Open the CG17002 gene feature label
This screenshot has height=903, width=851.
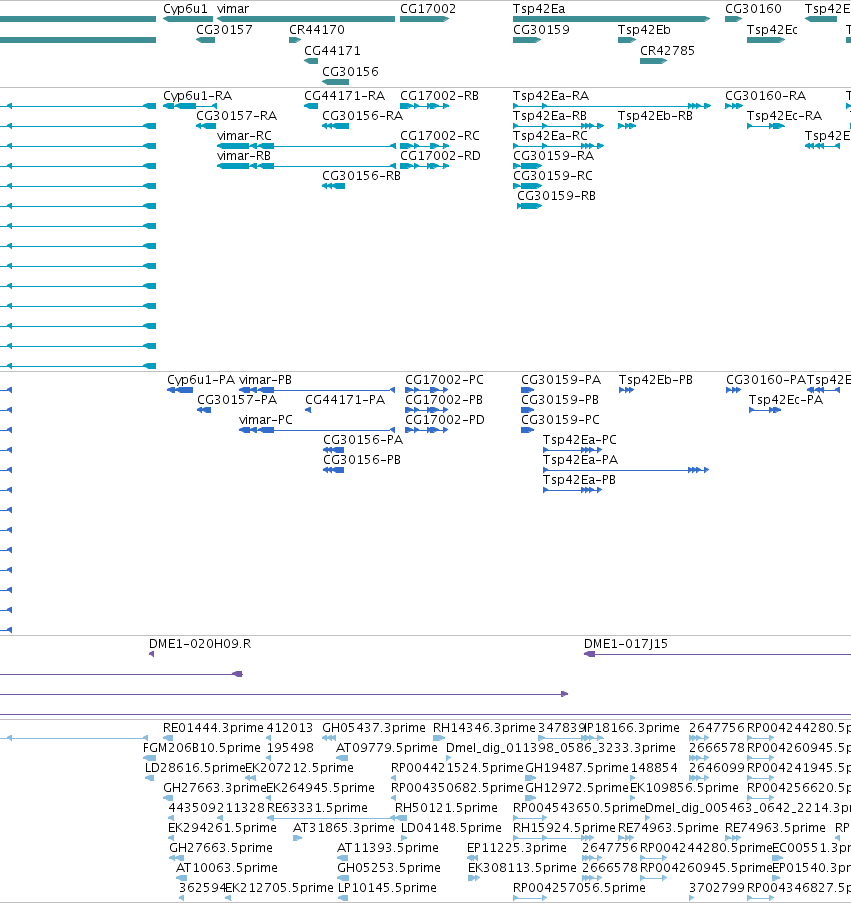(428, 9)
